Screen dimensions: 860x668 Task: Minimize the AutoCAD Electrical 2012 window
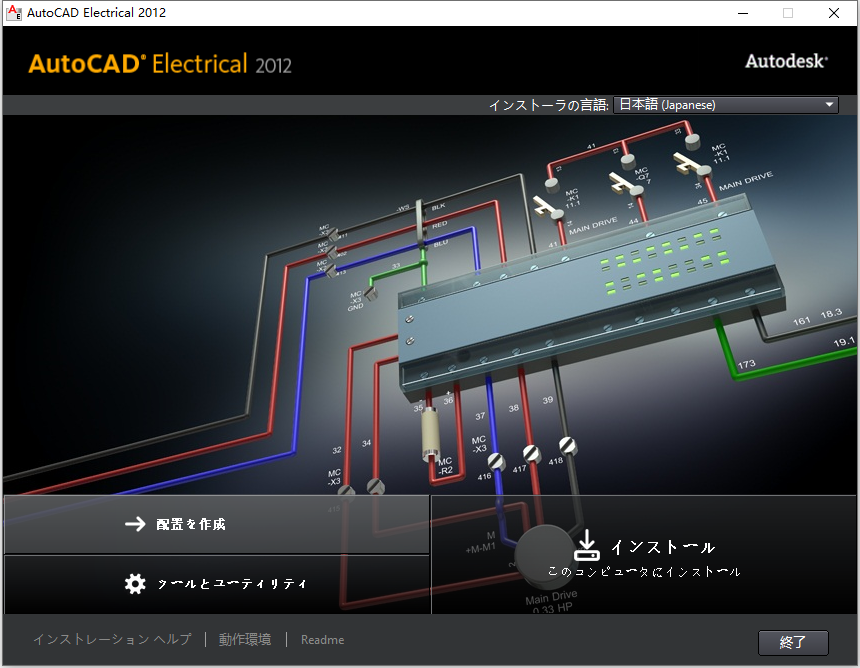point(743,13)
